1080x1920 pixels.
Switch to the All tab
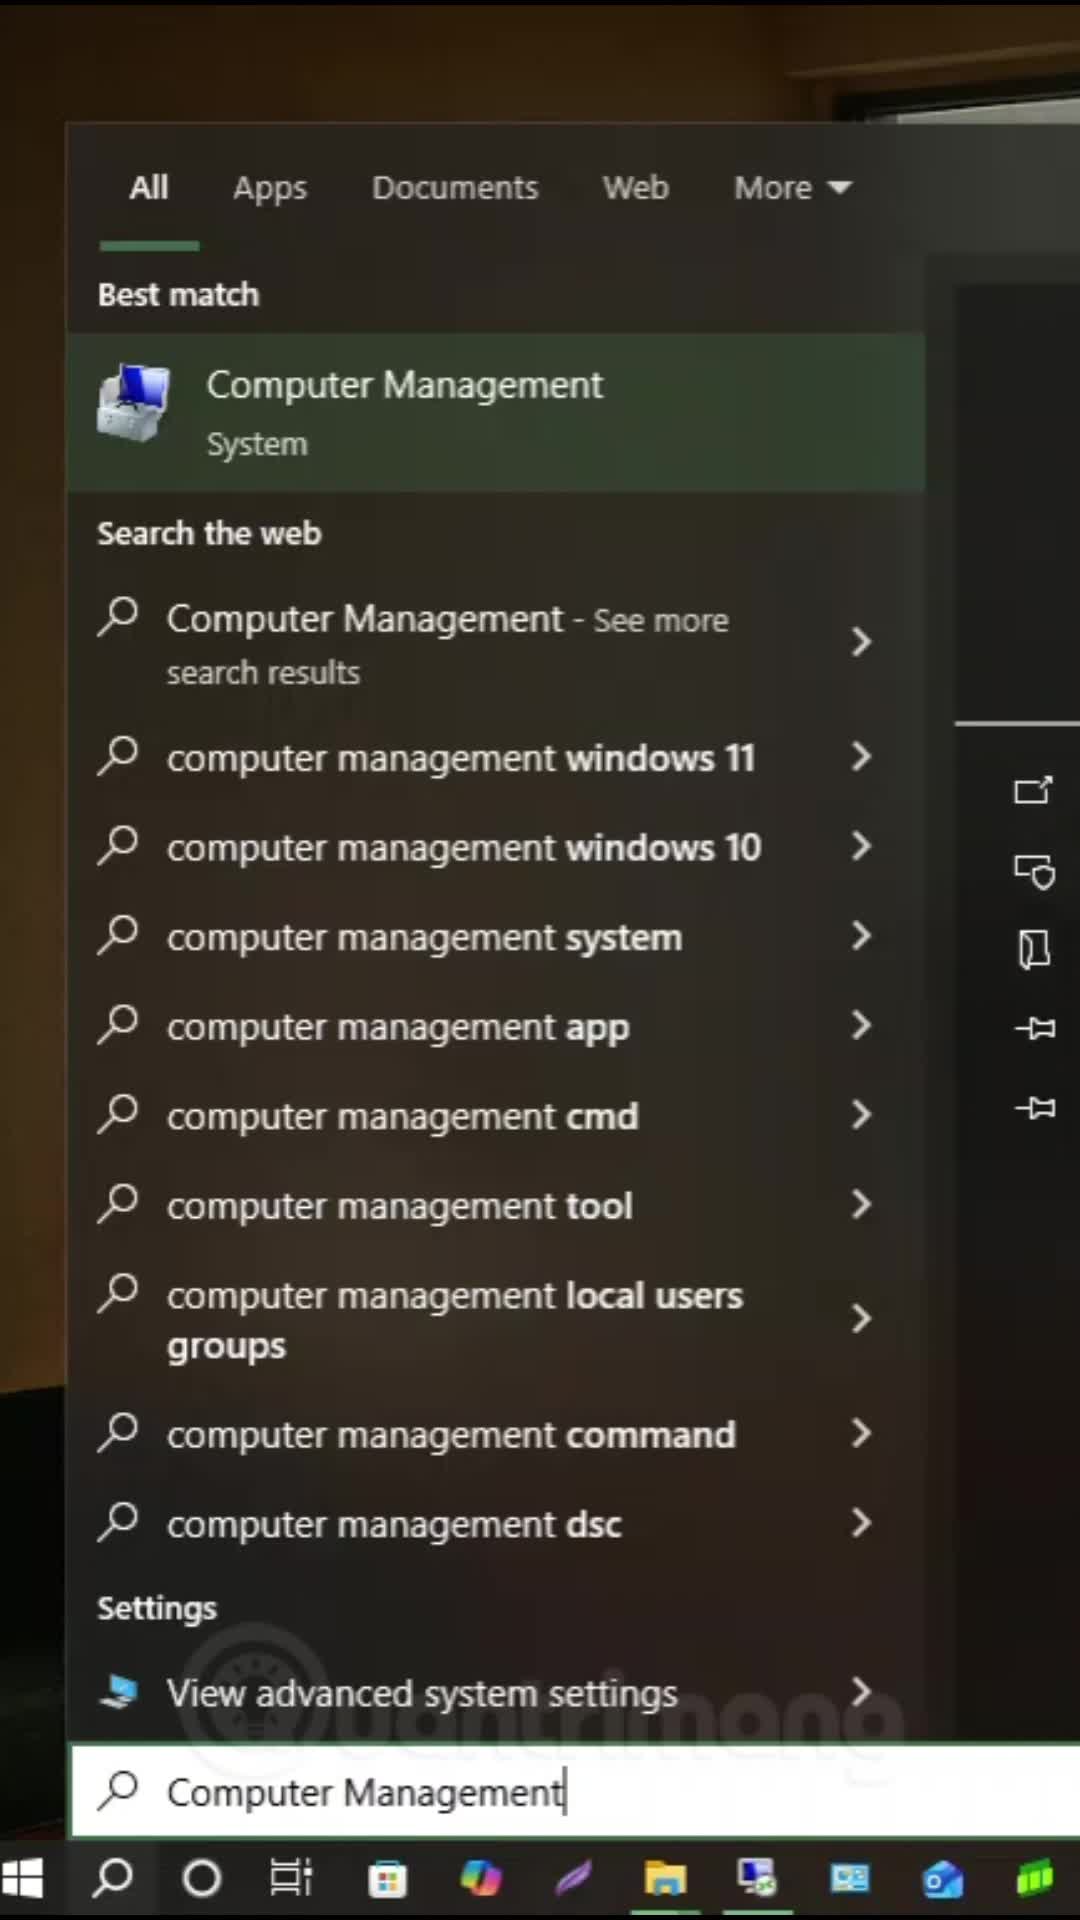[x=149, y=188]
